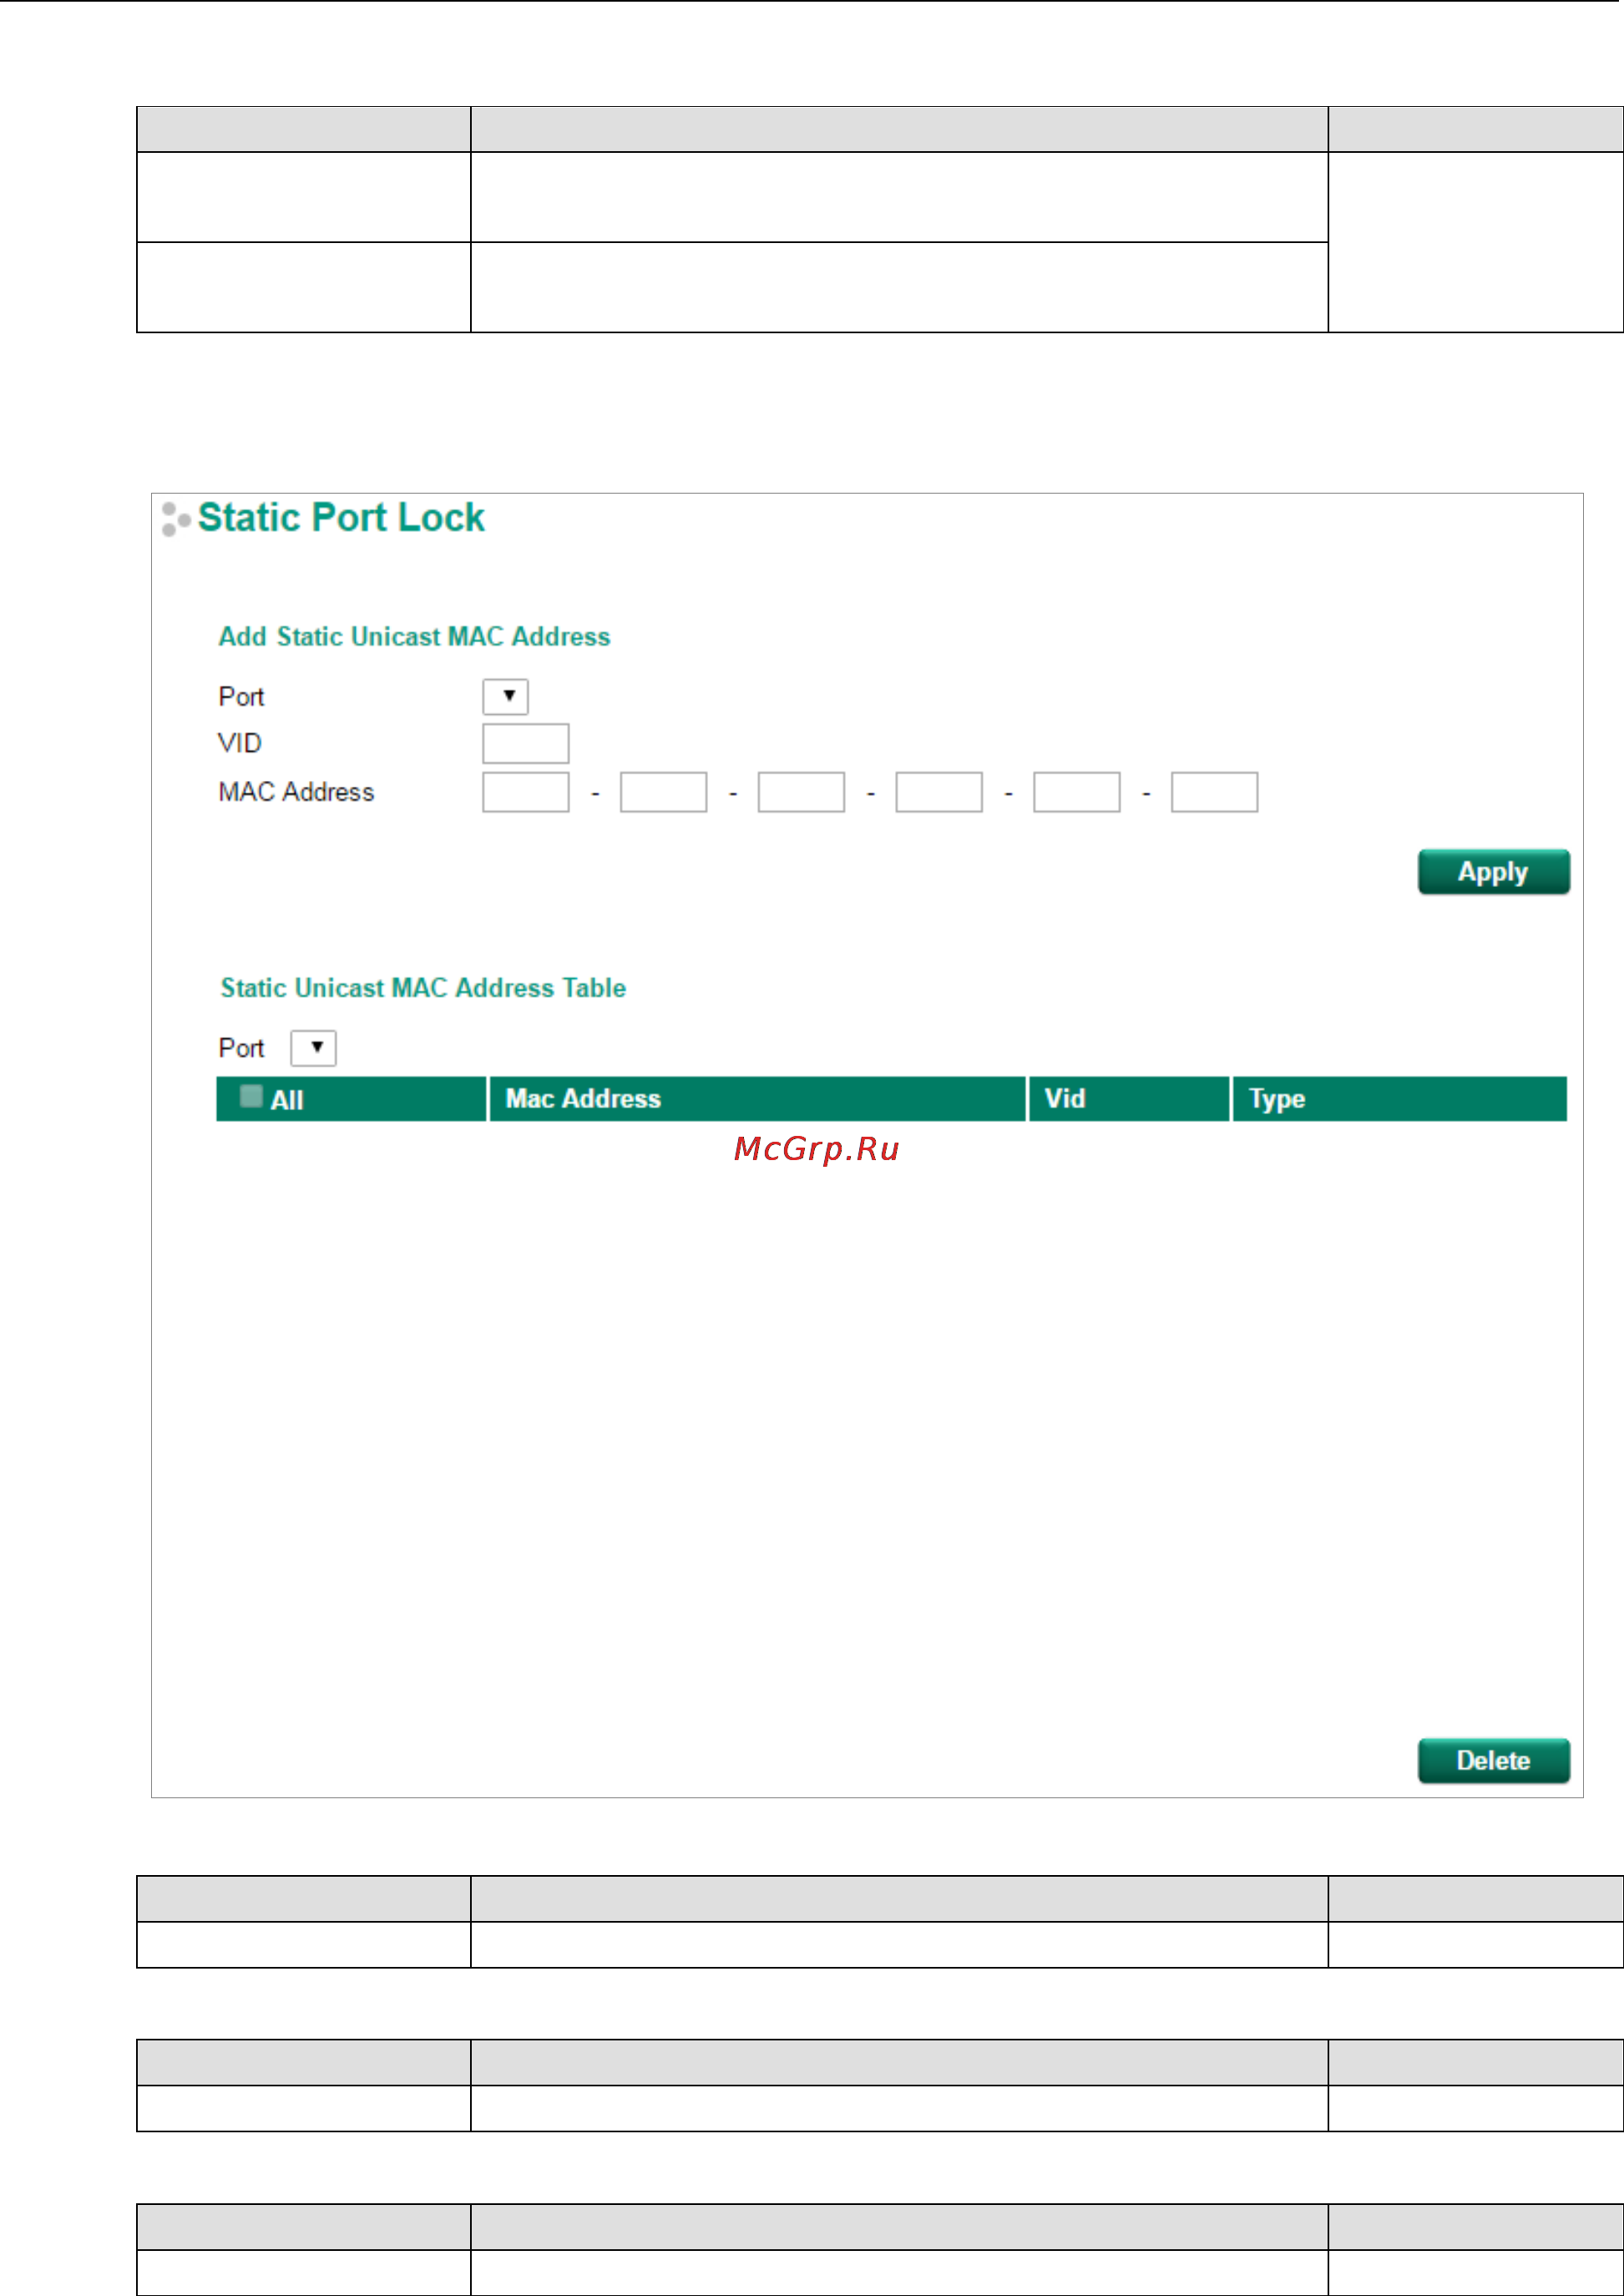Click the first MAC Address octet field

(526, 792)
